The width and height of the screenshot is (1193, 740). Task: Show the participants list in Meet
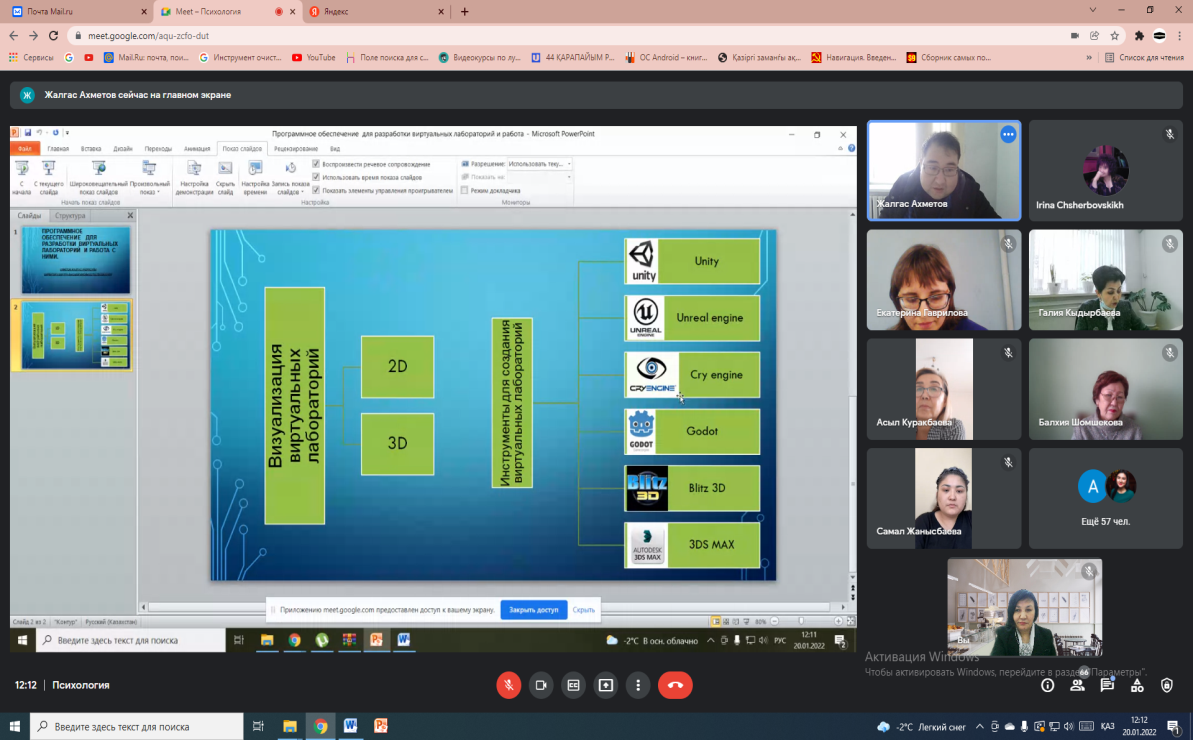[1077, 685]
